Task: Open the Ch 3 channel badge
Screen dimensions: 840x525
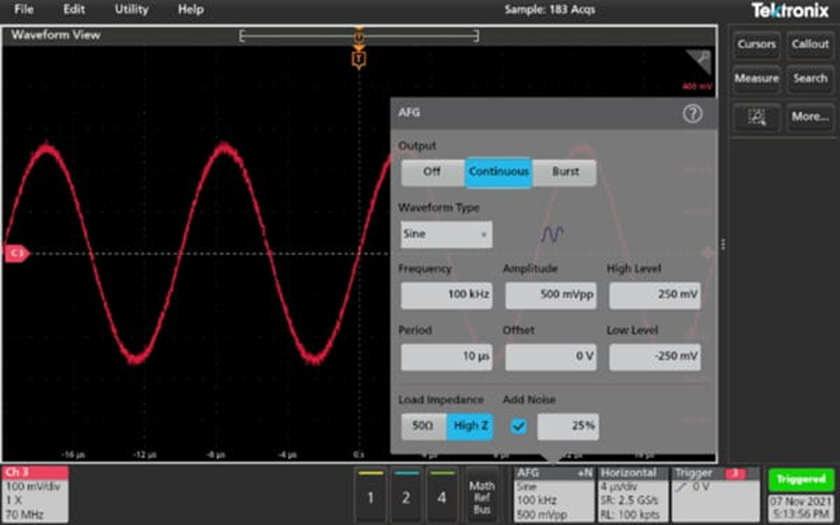Action: click(35, 494)
